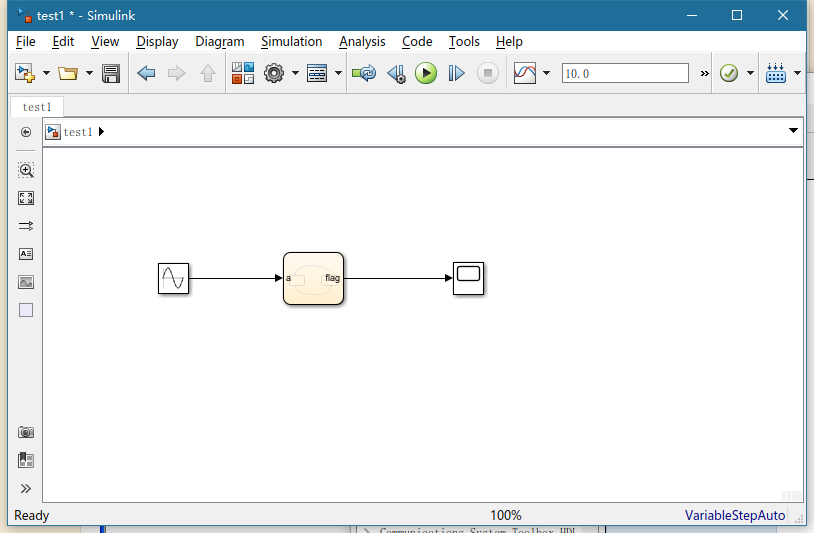Click the Model Advisor checkmark icon
The image size is (814, 533).
(729, 73)
